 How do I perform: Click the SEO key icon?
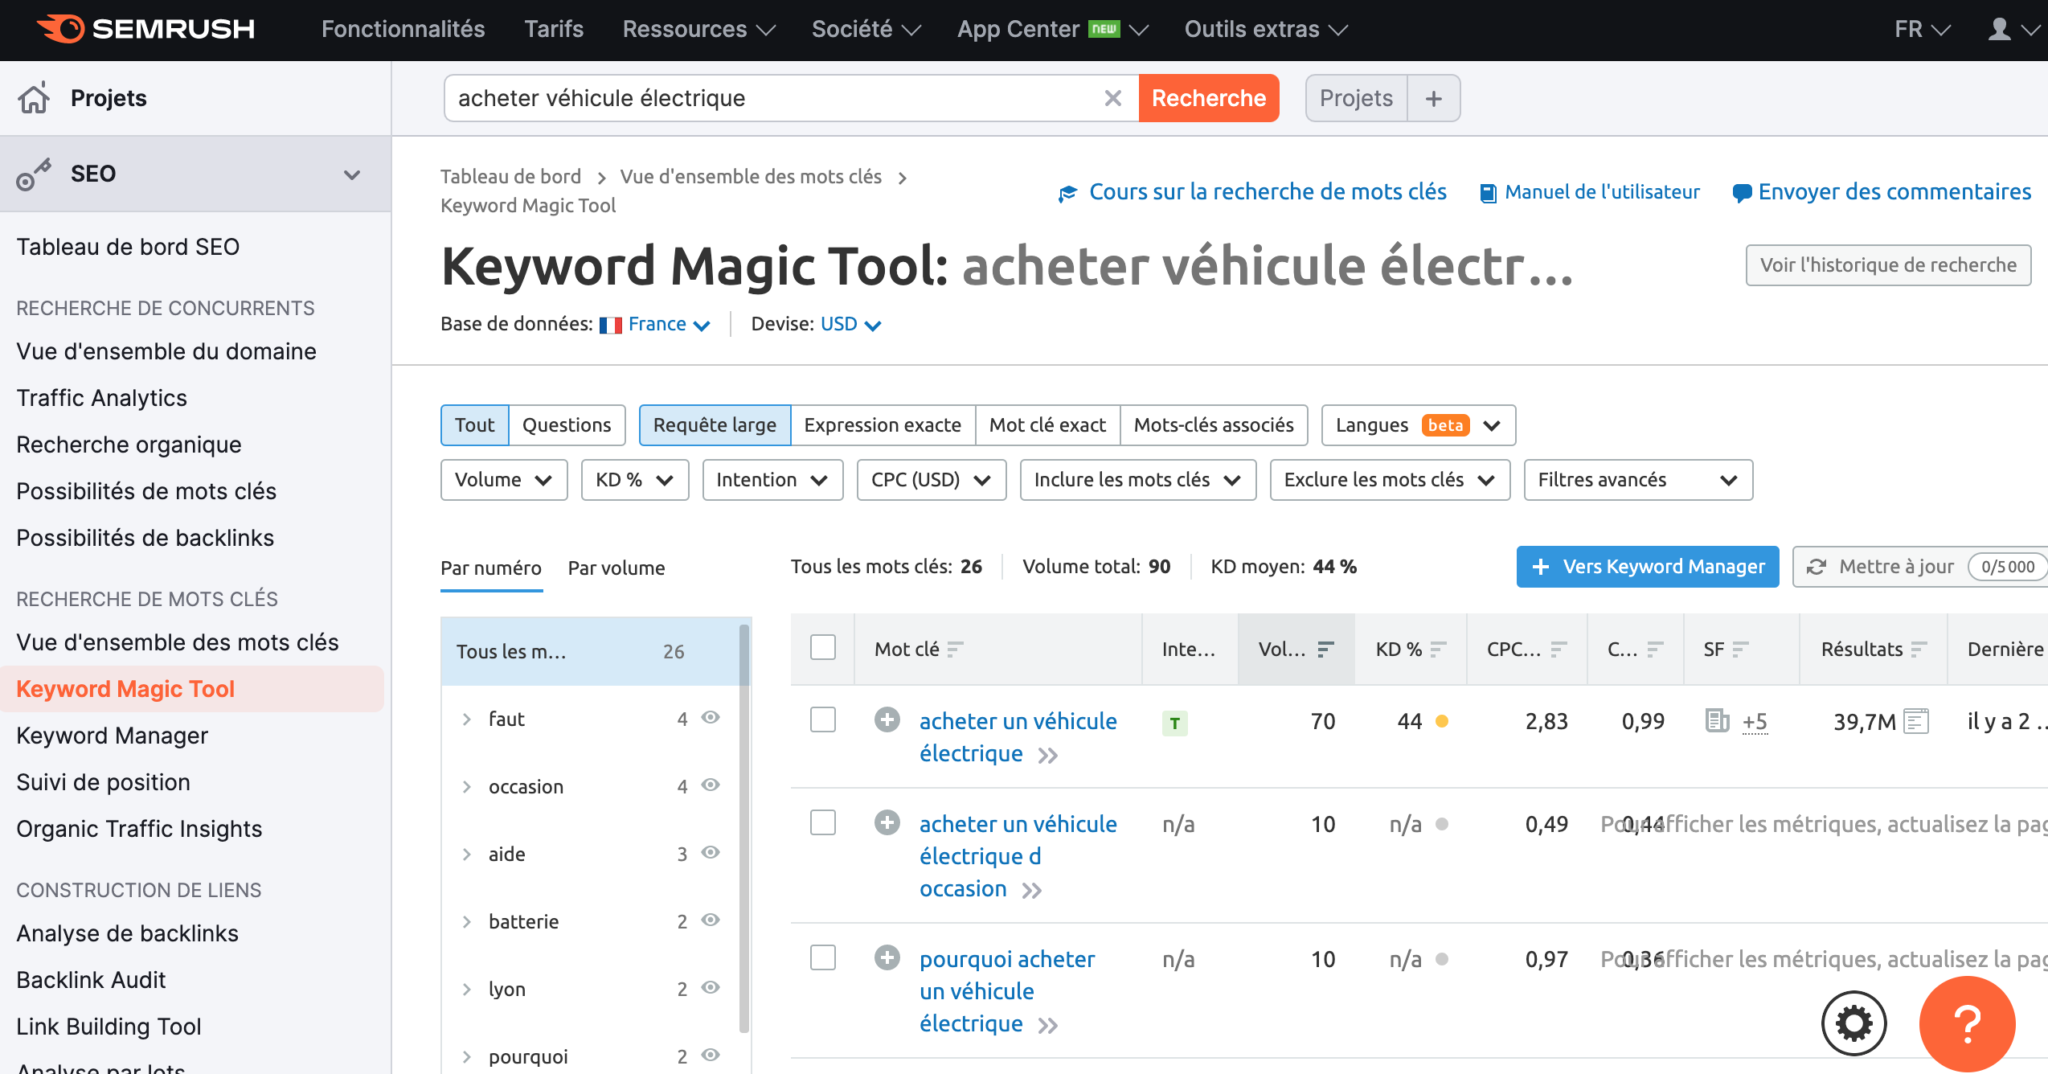pyautogui.click(x=33, y=175)
